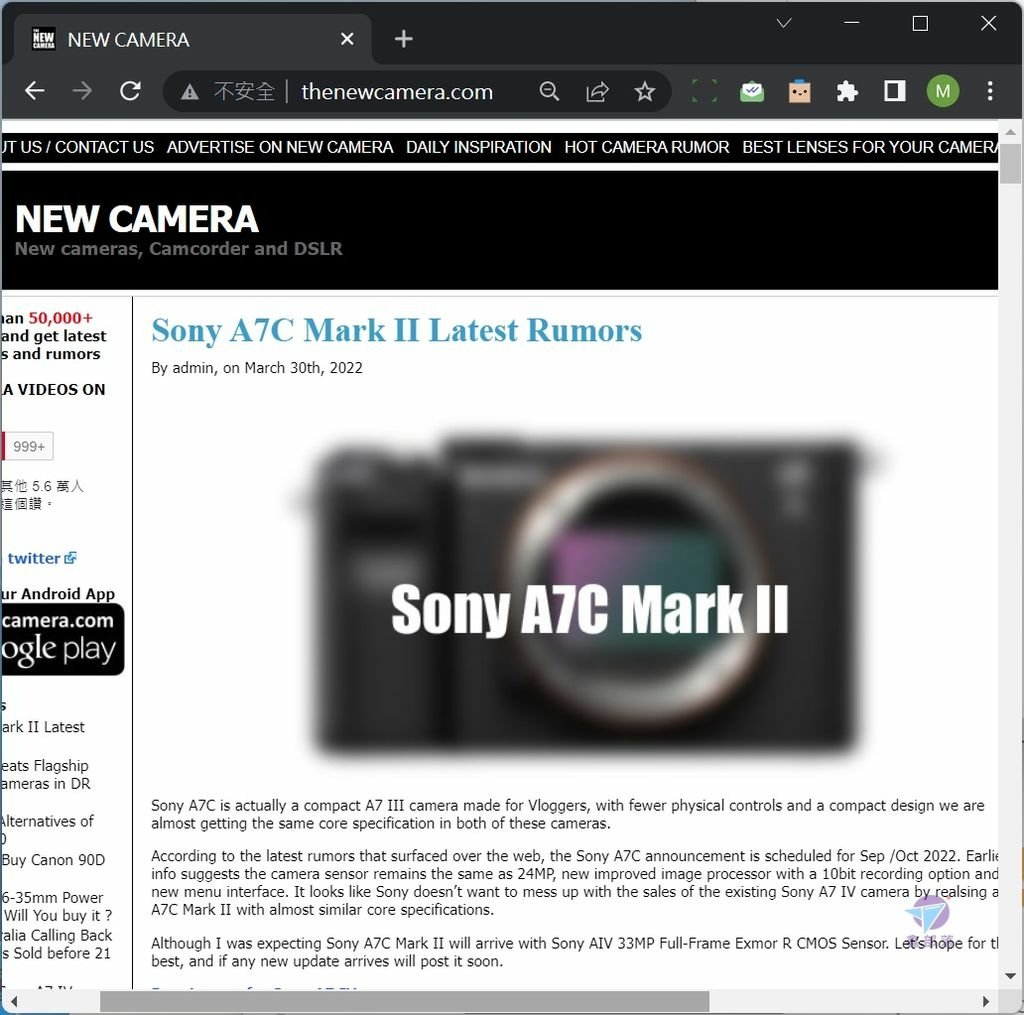
Task: Open Chrome three-dot menu
Action: click(990, 91)
